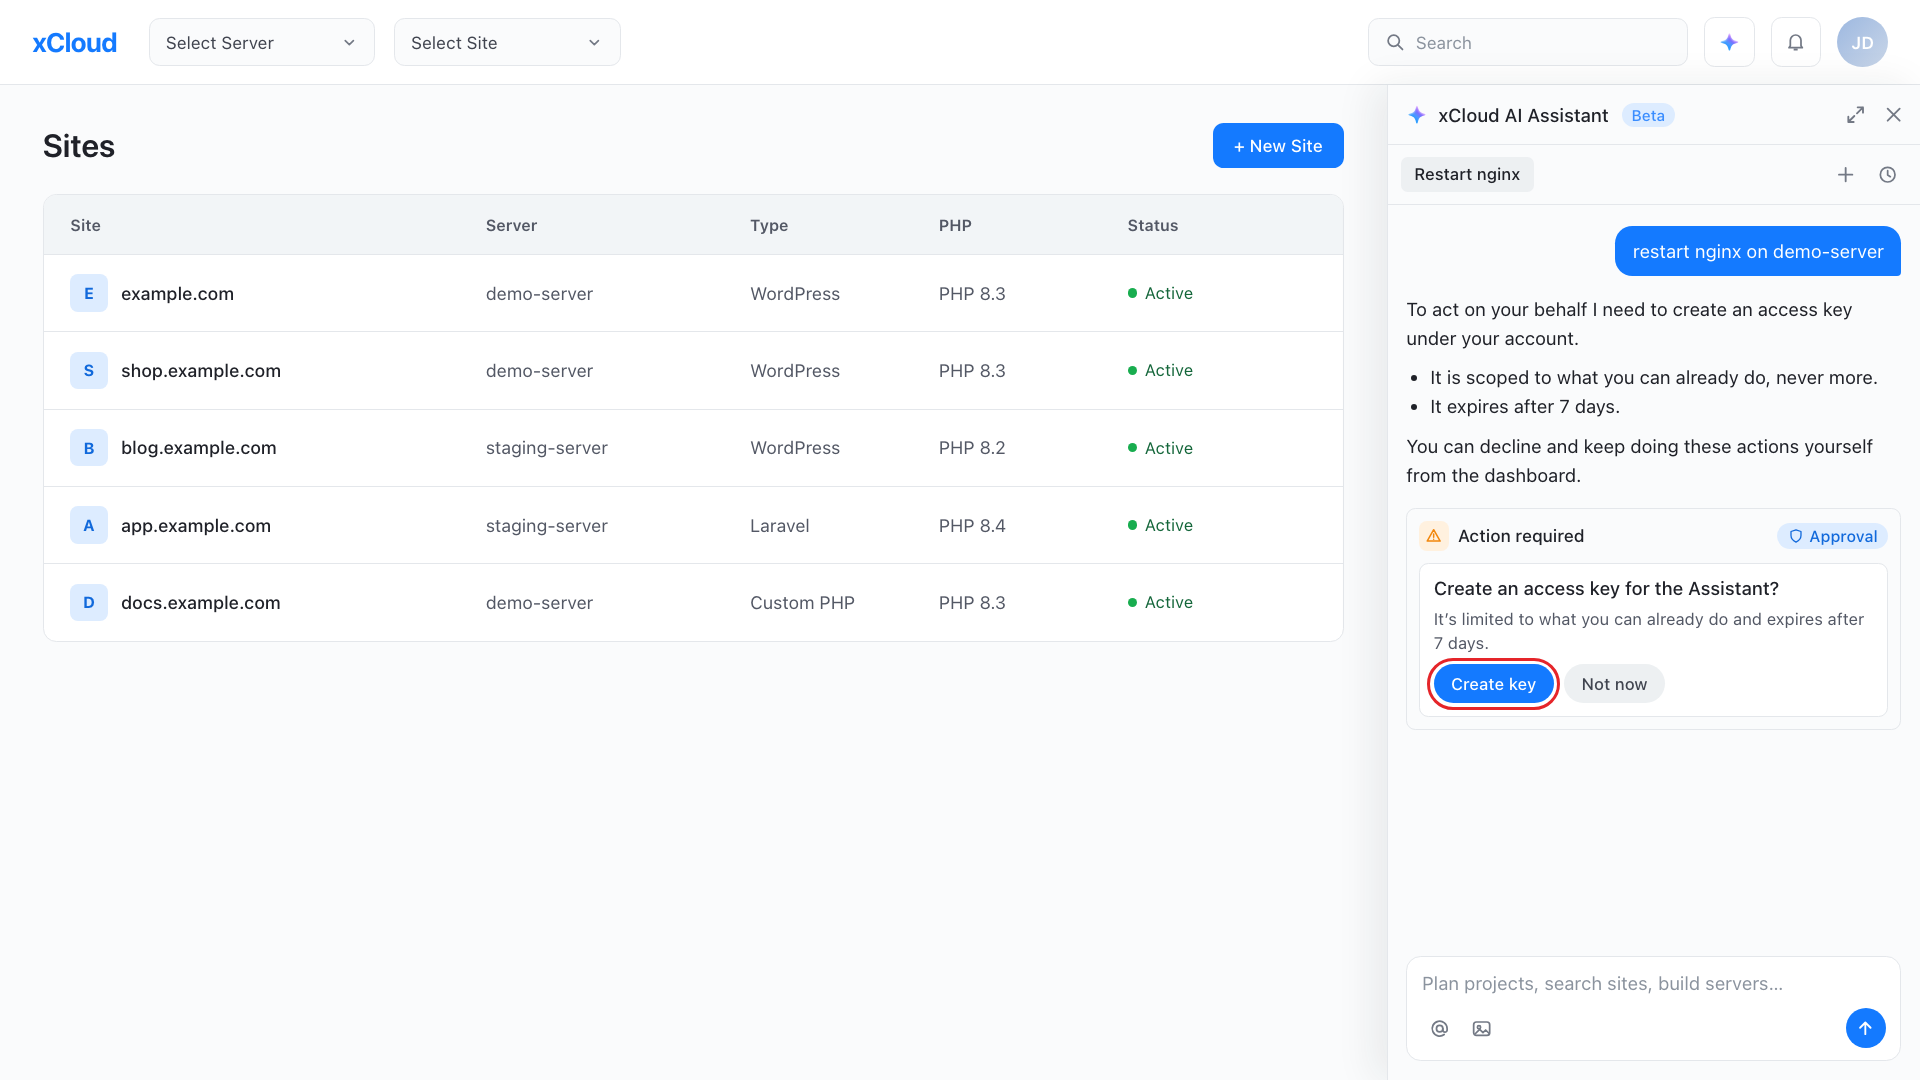1920x1080 pixels.
Task: Click the Type column header
Action: coord(769,225)
